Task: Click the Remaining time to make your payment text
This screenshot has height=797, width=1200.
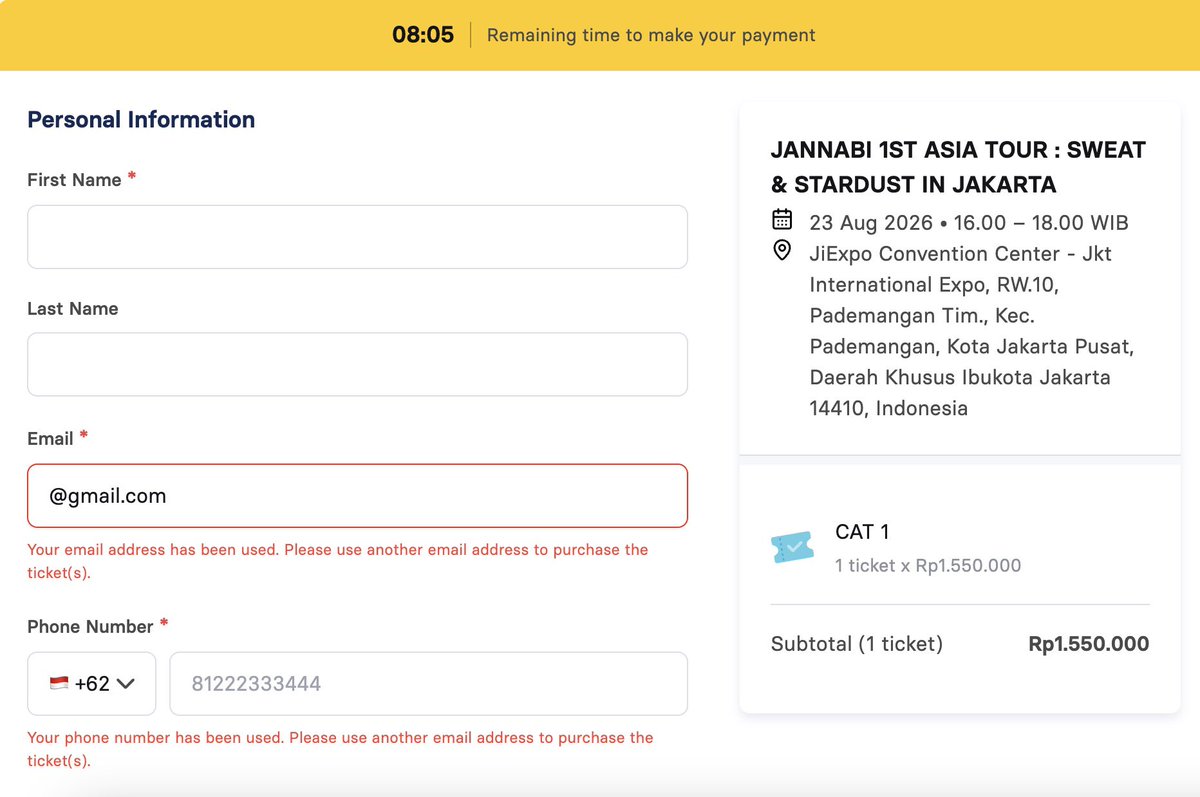Action: click(x=651, y=35)
